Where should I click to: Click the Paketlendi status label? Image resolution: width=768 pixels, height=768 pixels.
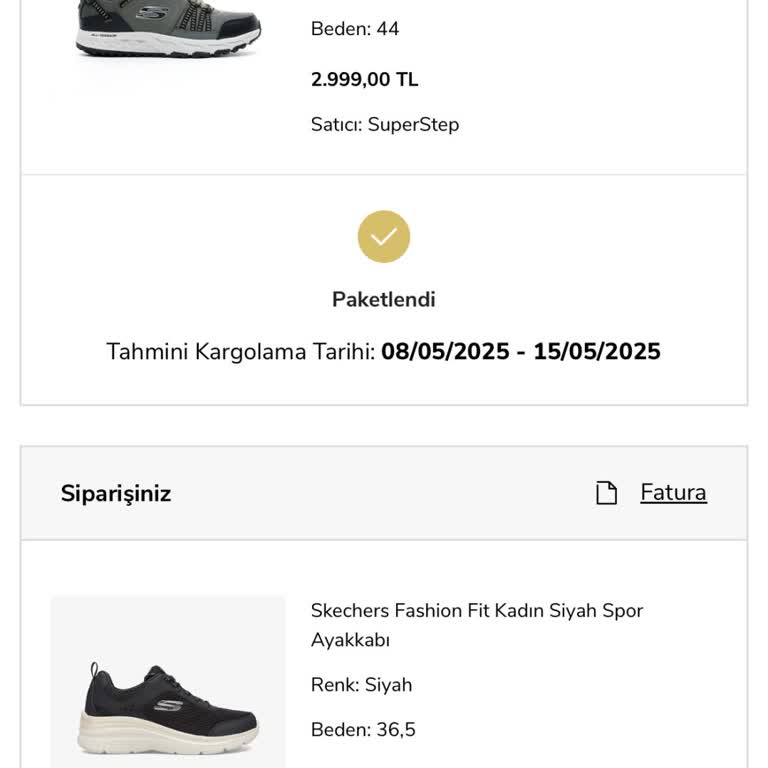pos(384,300)
